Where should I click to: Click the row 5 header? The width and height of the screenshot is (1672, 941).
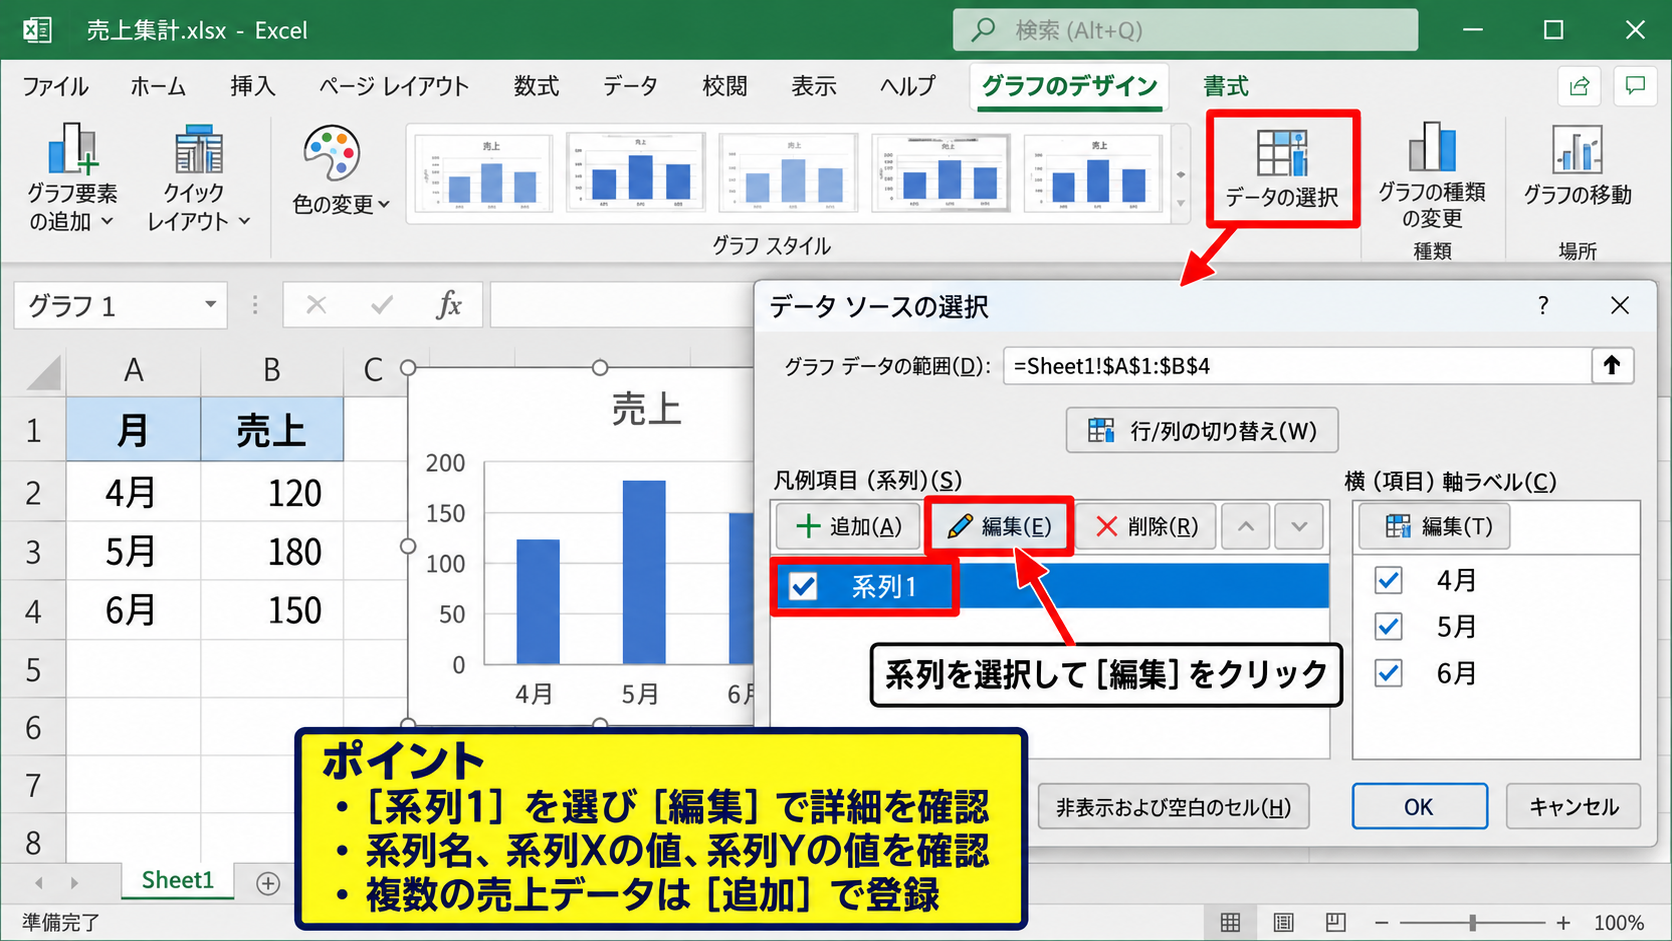pyautogui.click(x=33, y=669)
